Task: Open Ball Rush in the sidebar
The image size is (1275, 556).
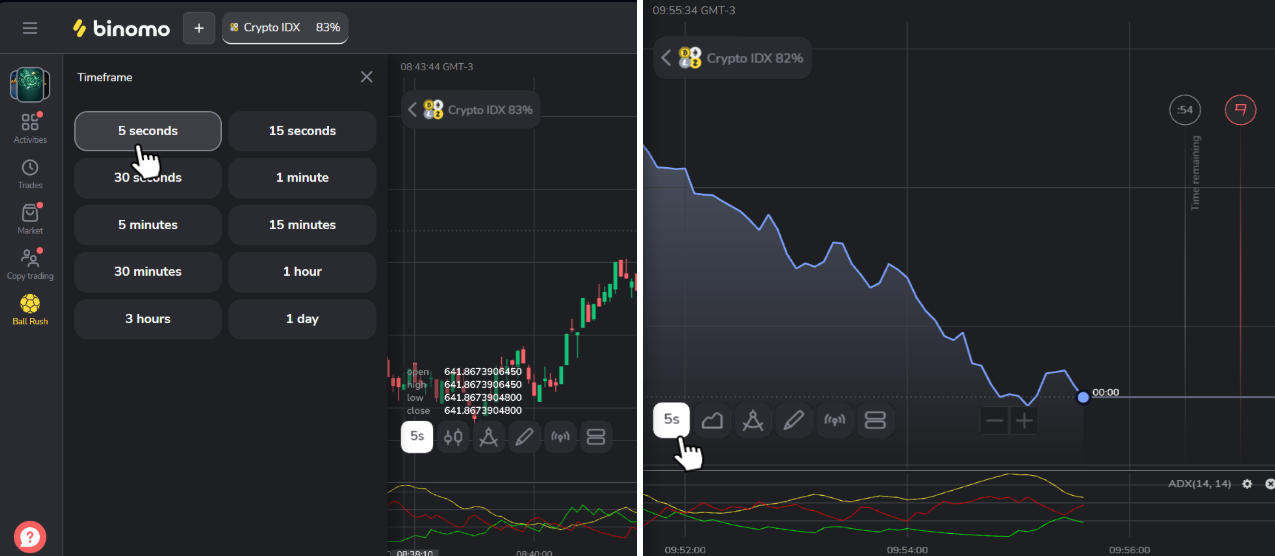Action: (x=30, y=310)
